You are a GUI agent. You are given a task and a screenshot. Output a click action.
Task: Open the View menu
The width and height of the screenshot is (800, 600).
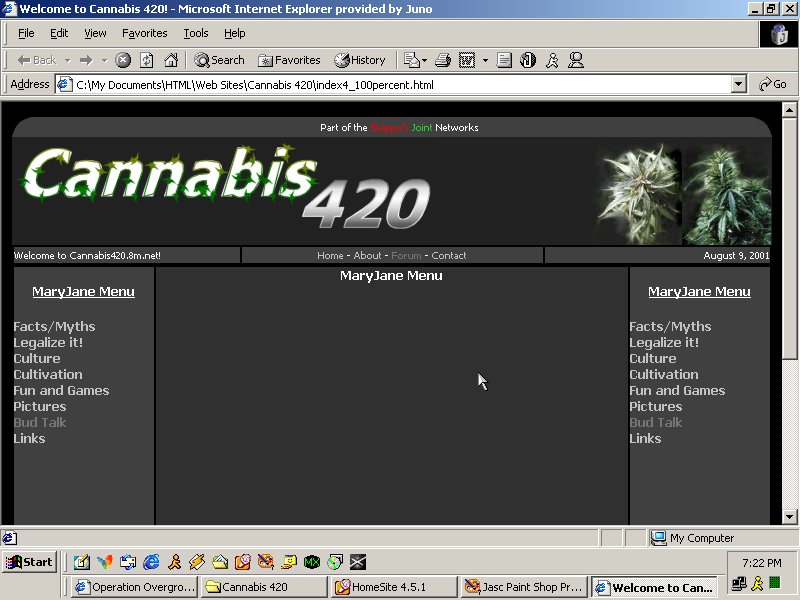tap(95, 33)
